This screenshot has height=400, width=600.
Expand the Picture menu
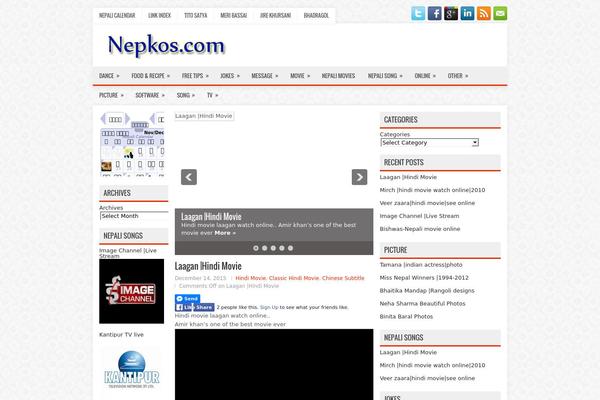[x=111, y=95]
